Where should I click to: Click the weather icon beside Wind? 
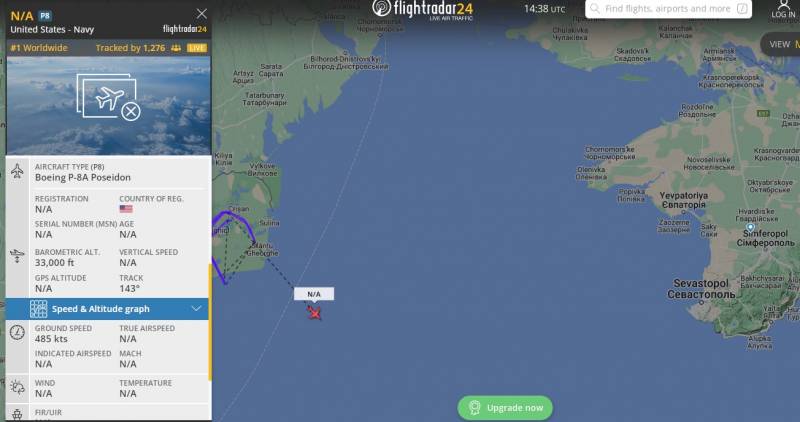coord(17,387)
